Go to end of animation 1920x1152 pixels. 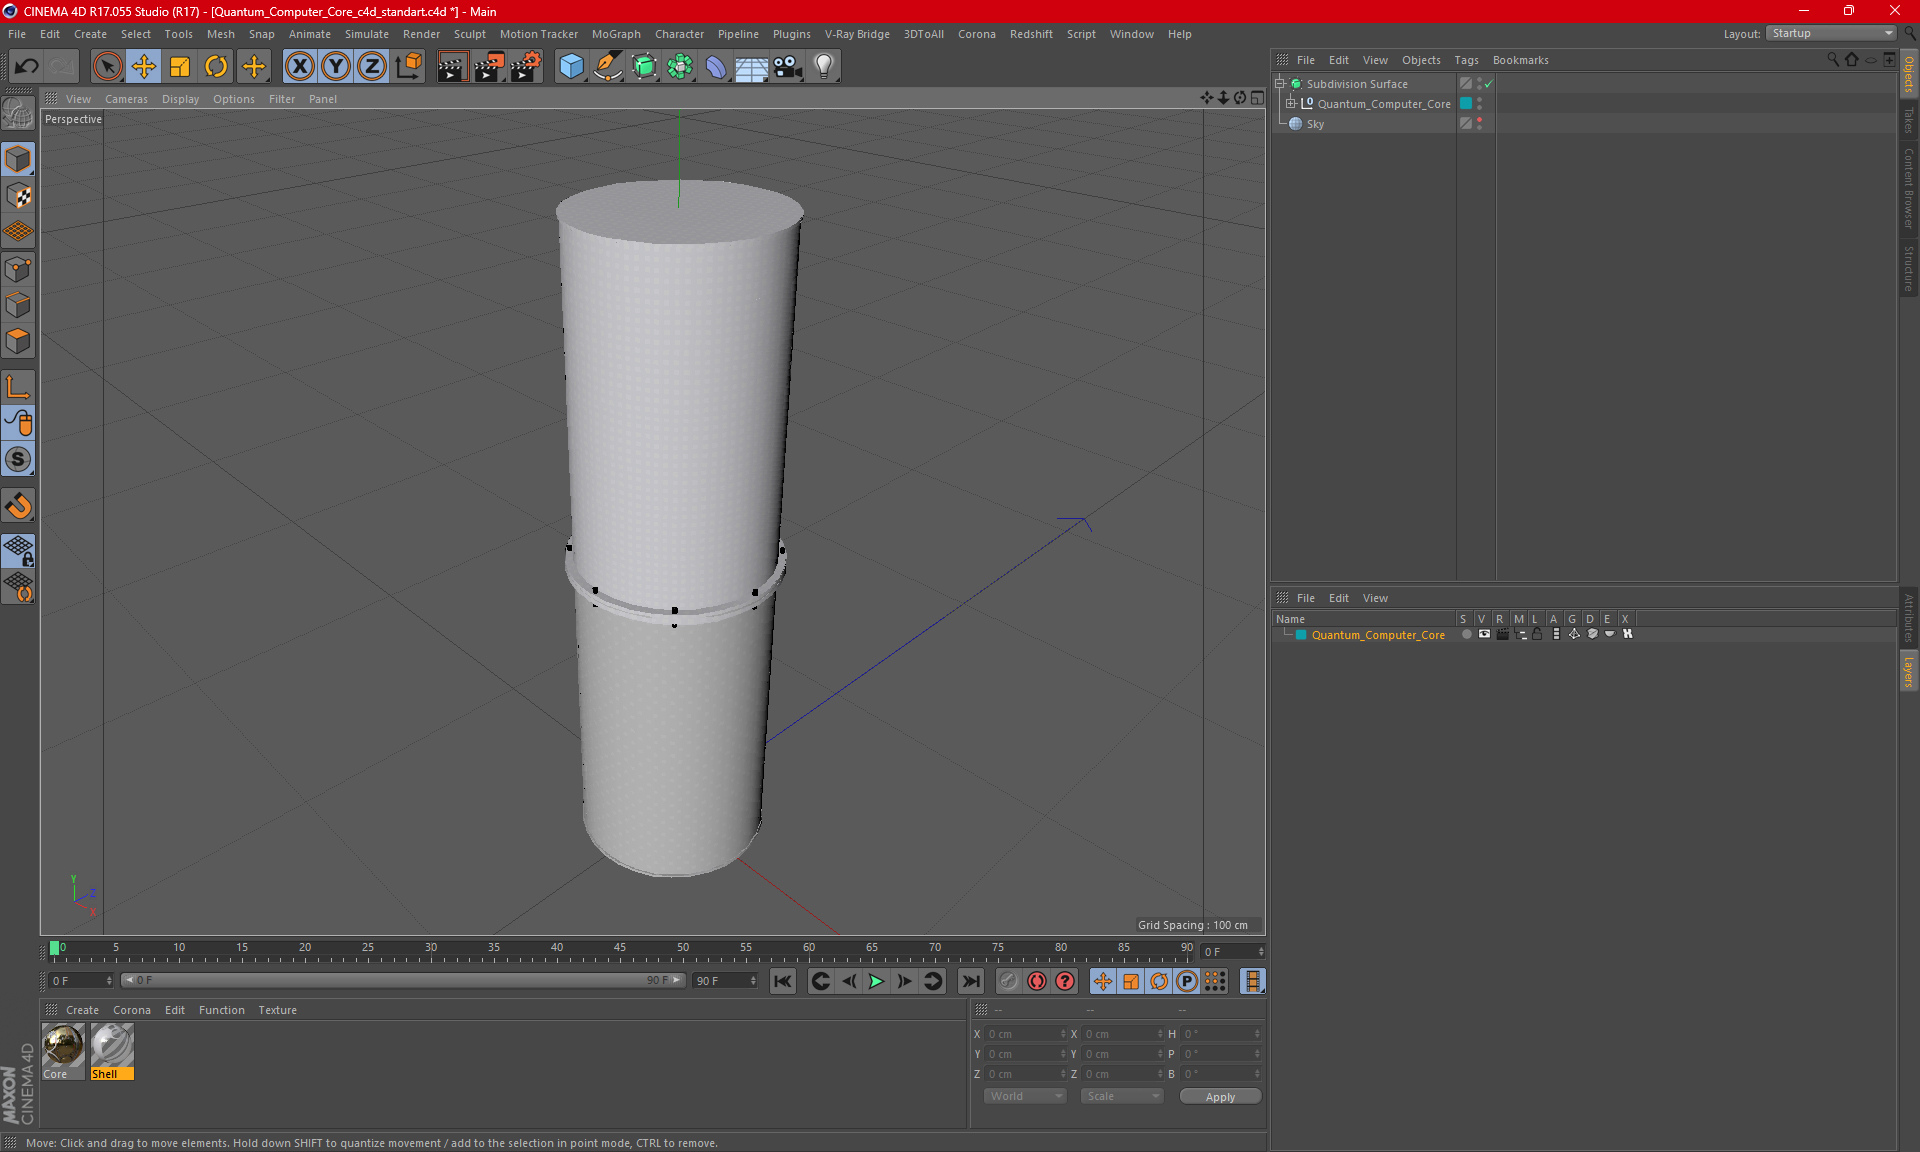point(970,981)
